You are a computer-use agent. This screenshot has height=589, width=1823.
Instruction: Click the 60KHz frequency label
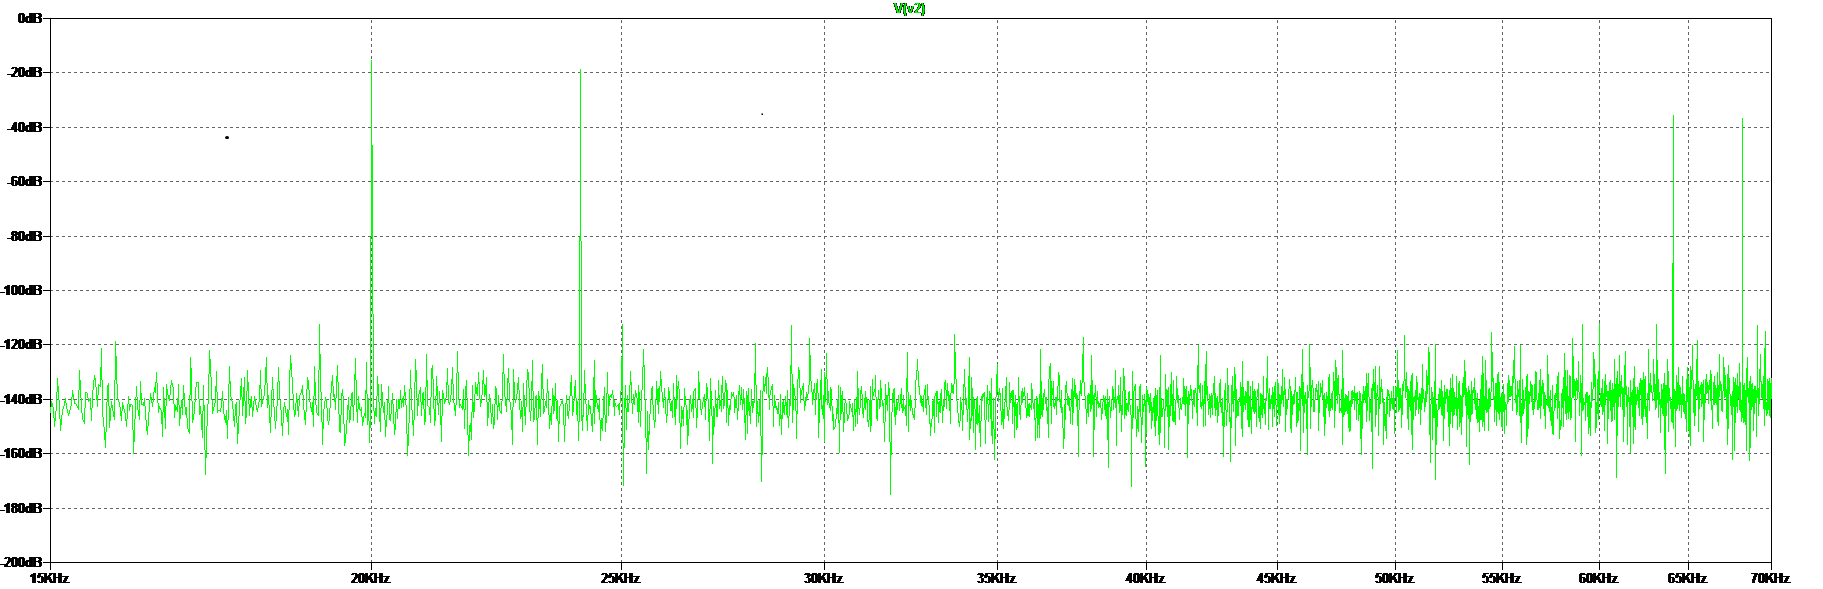pos(1599,578)
